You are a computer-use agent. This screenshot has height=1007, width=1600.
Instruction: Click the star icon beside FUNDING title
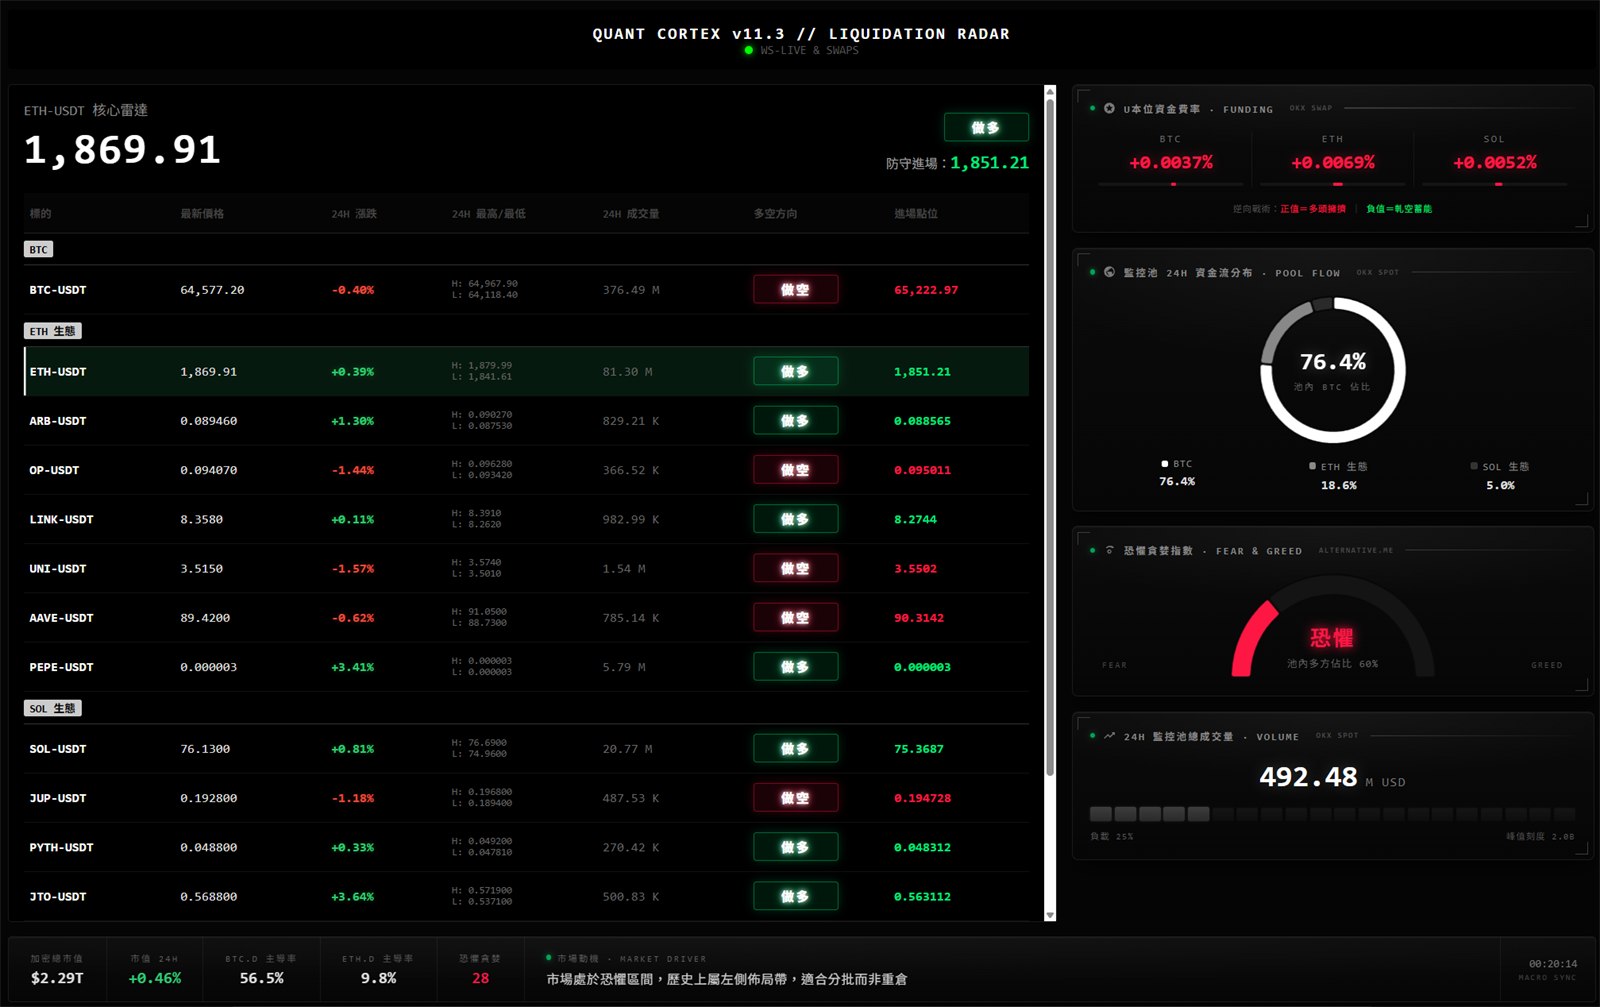coord(1109,108)
